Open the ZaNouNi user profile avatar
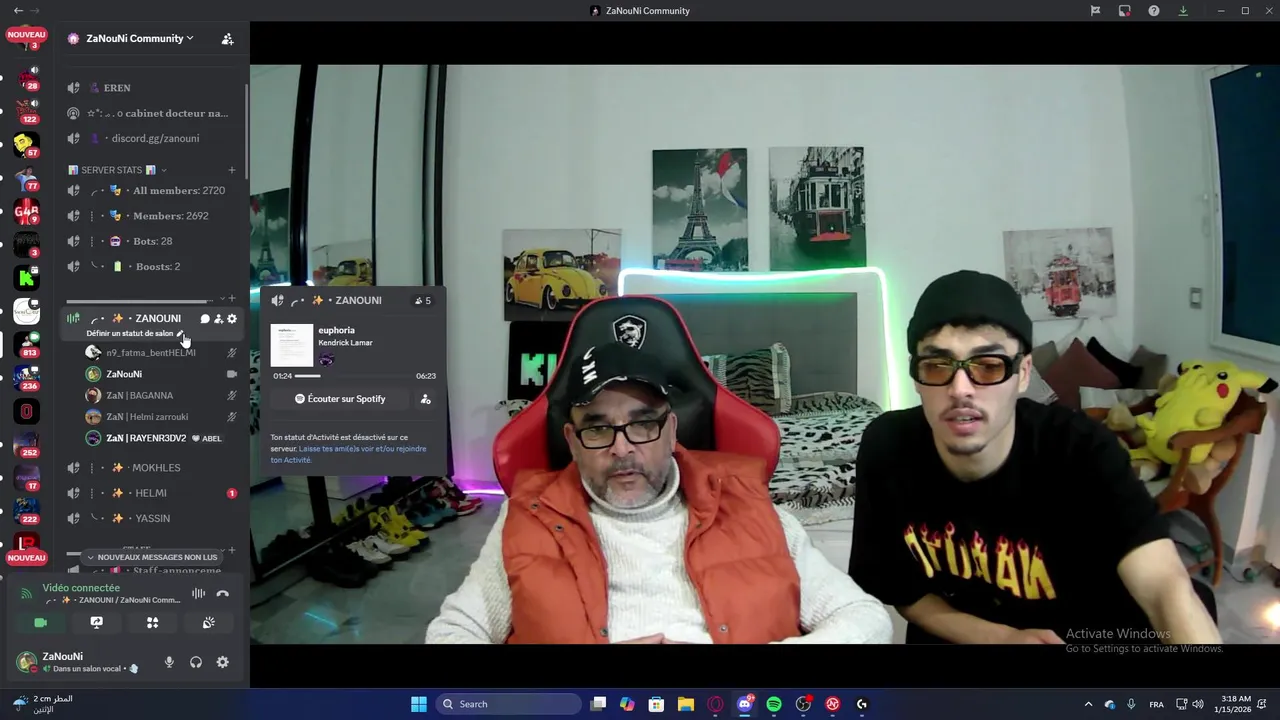Image resolution: width=1280 pixels, height=720 pixels. tap(27, 662)
